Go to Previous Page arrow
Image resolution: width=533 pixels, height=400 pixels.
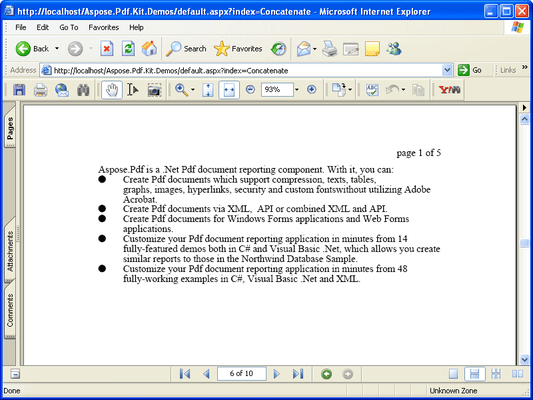206,374
